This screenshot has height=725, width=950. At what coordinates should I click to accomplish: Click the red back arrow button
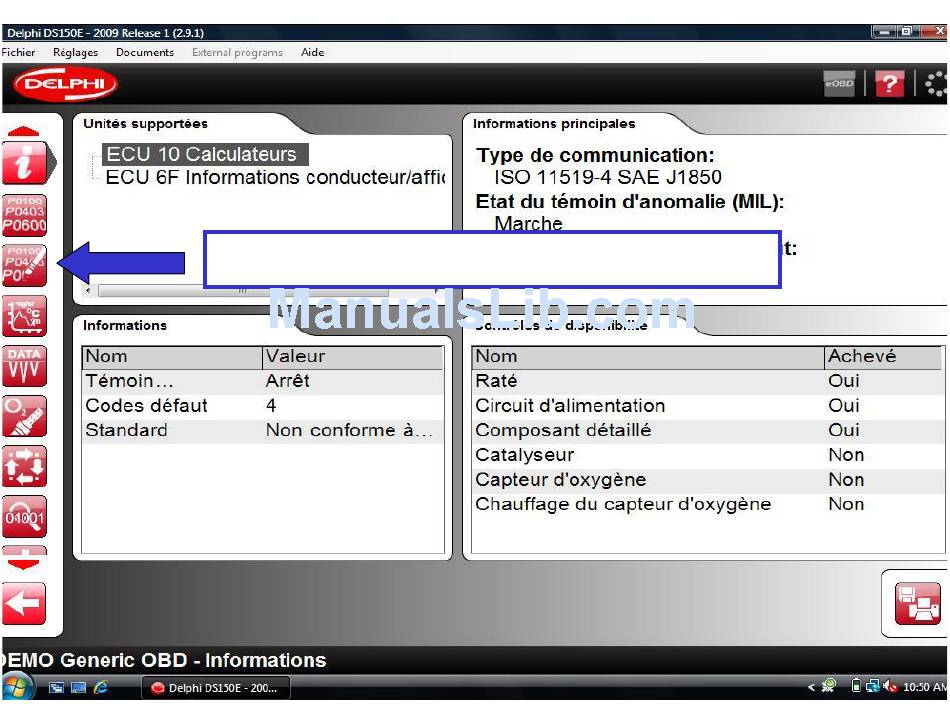coord(24,603)
